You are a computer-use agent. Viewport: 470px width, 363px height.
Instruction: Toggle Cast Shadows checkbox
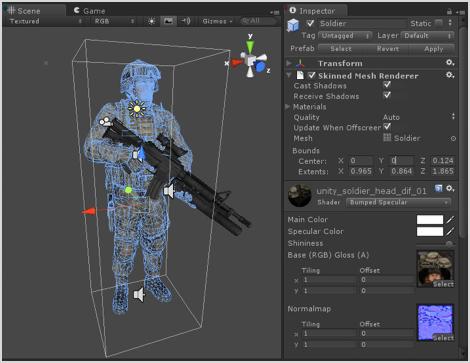coord(387,85)
